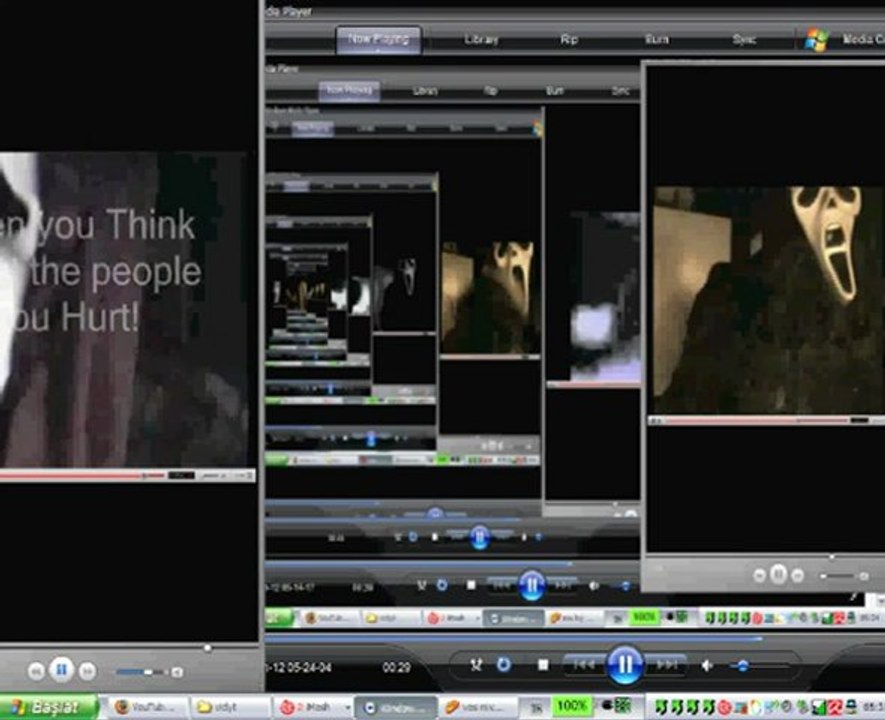Click the red round system tray icon
885x720 pixels.
[725, 708]
